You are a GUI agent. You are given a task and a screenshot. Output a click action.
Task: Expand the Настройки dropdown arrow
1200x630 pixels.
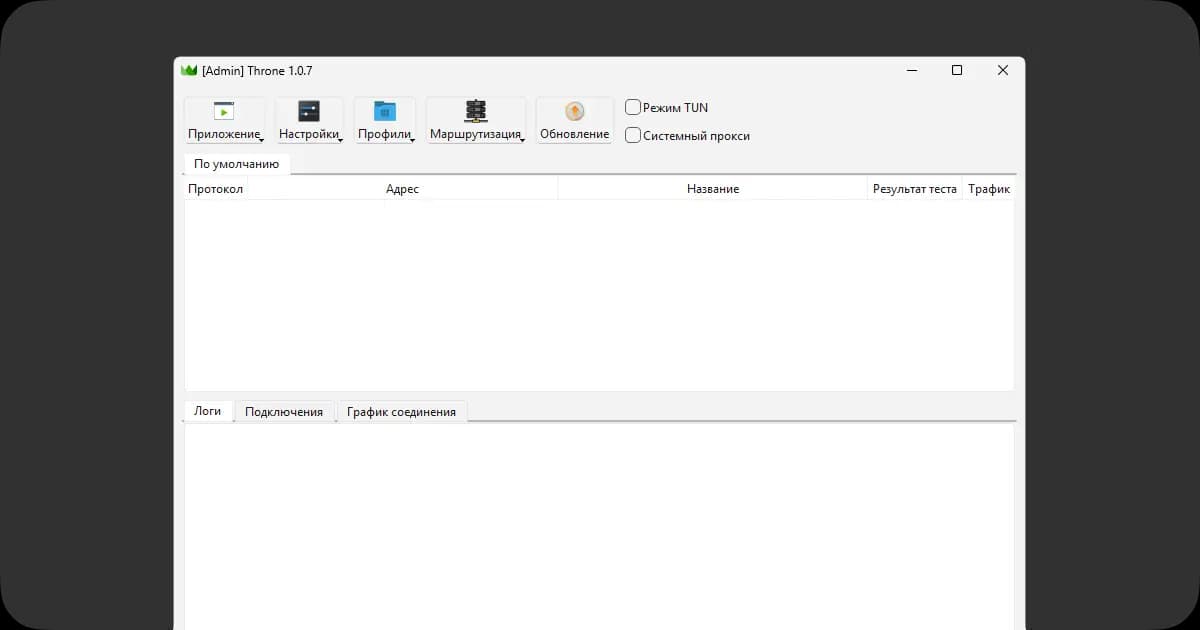pyautogui.click(x=340, y=140)
